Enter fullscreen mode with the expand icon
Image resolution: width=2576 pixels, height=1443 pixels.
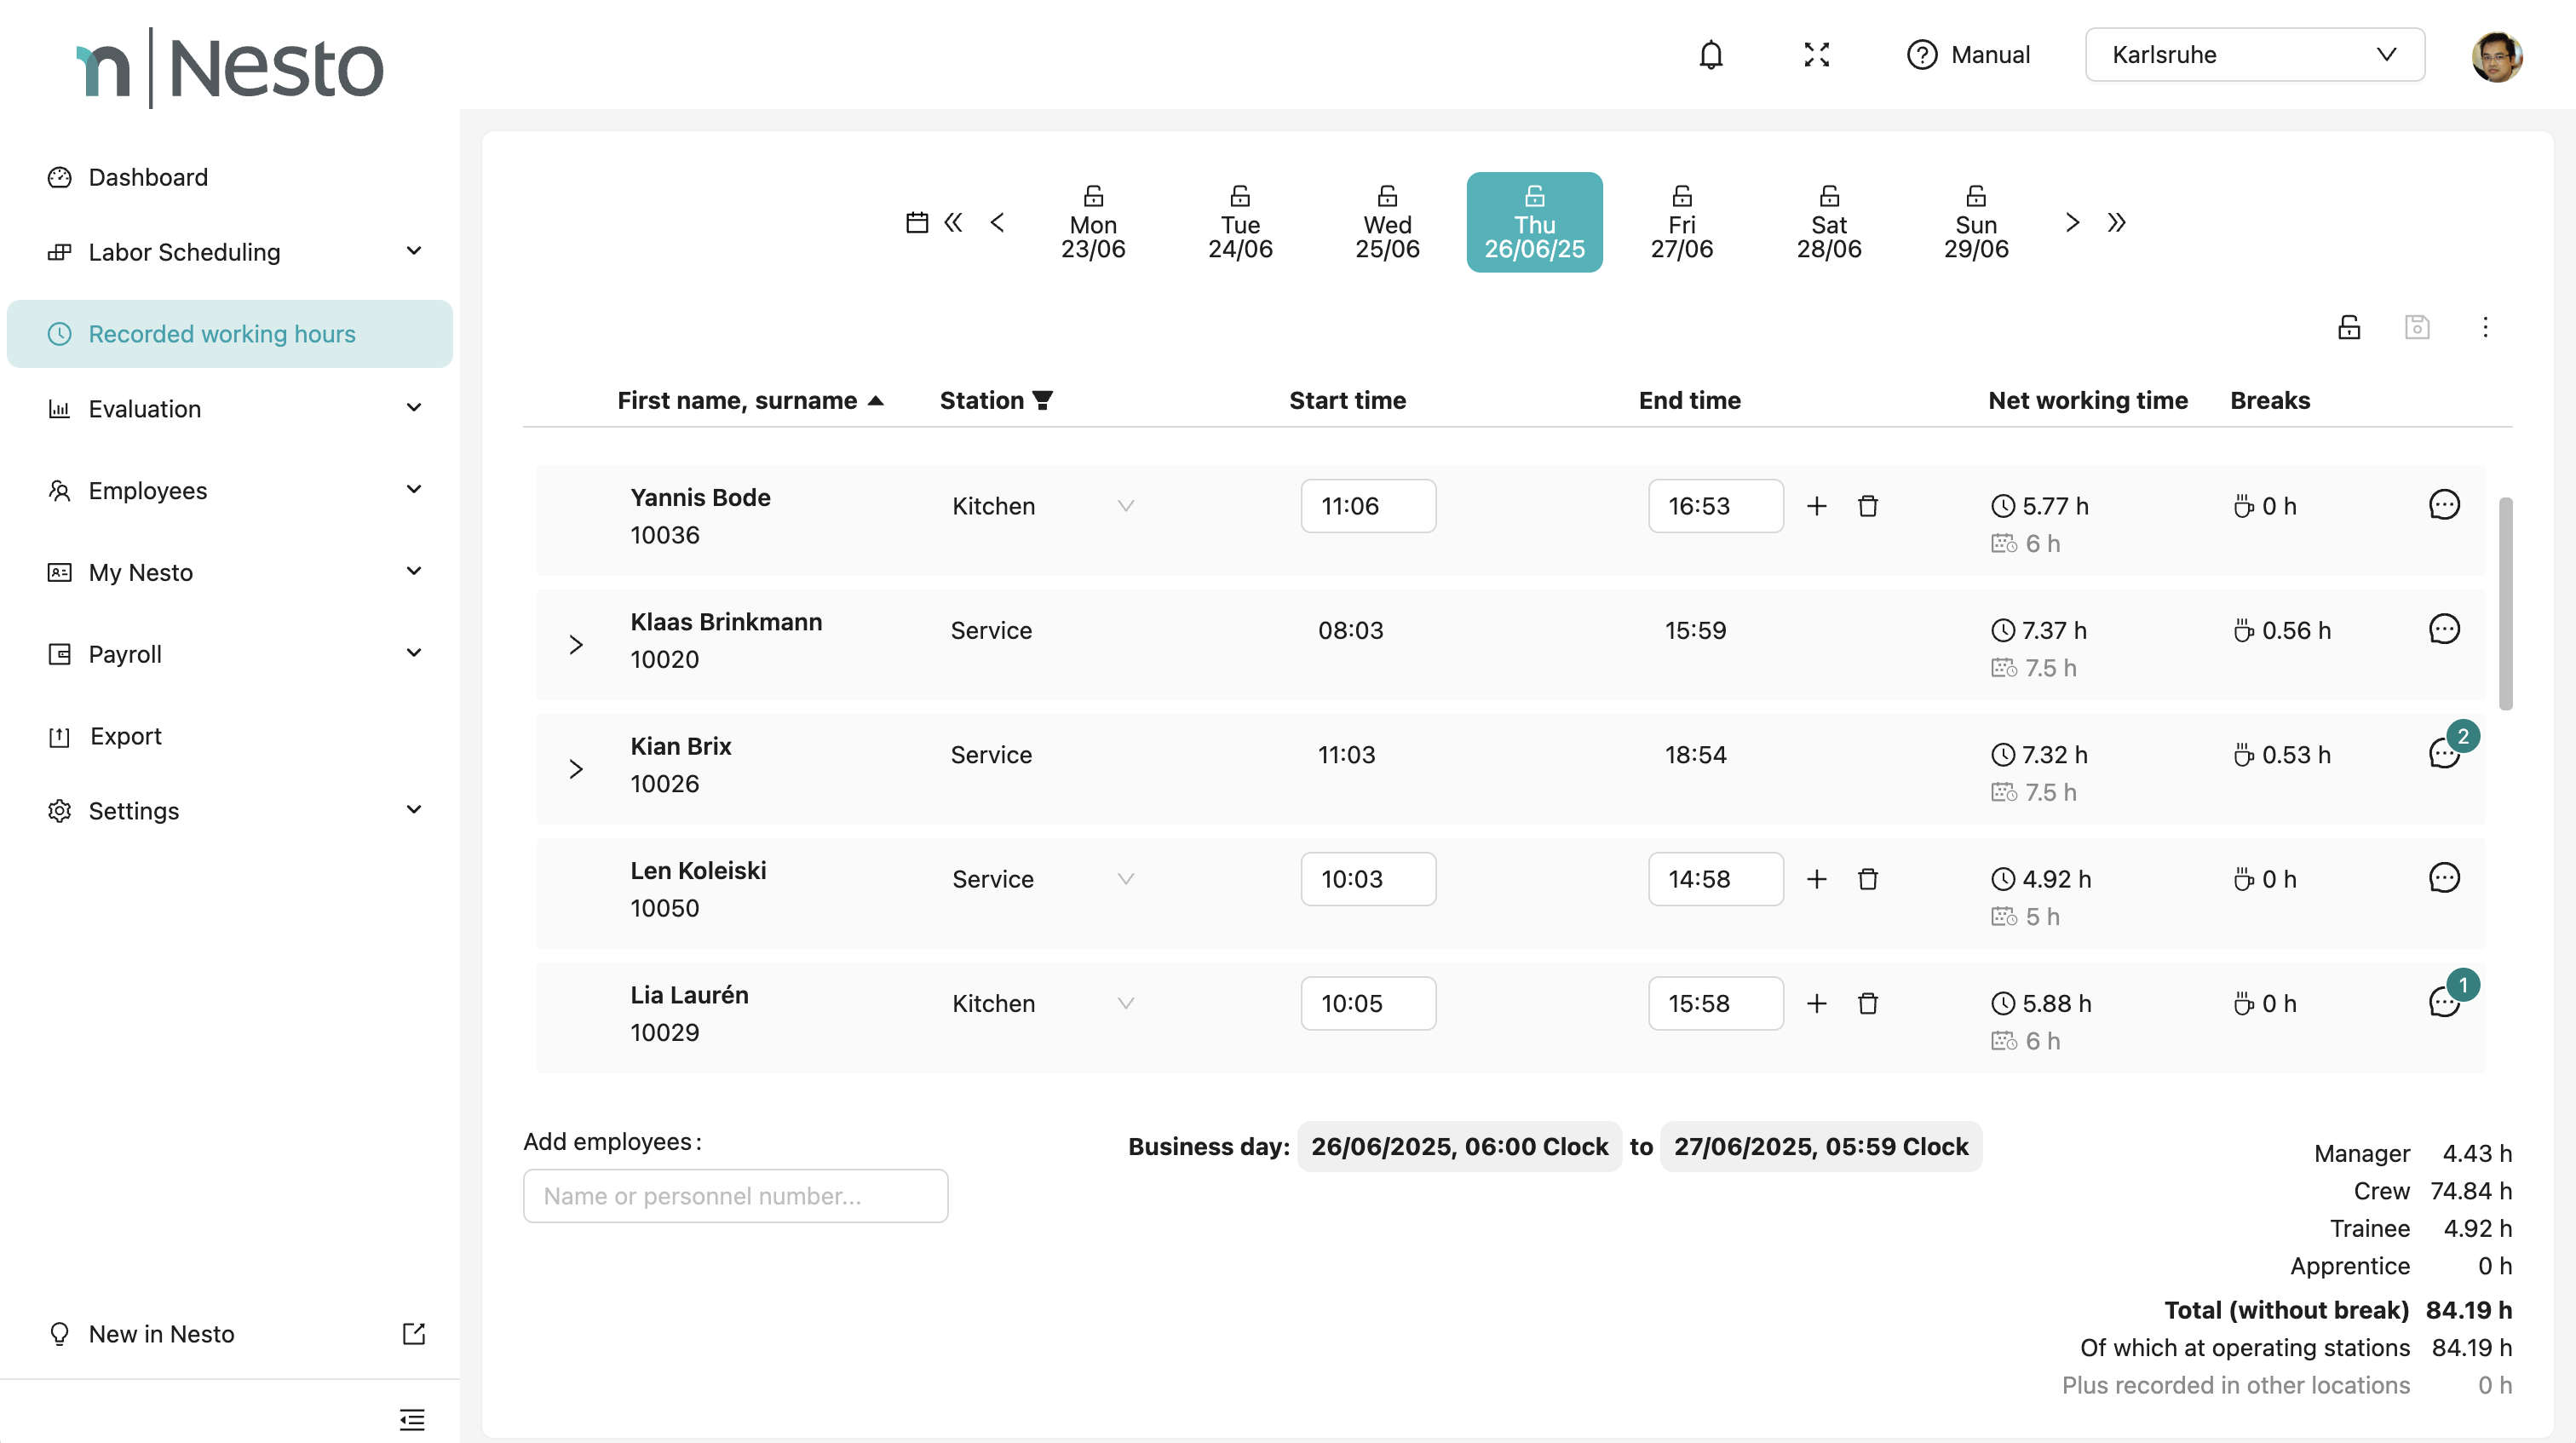[1816, 55]
